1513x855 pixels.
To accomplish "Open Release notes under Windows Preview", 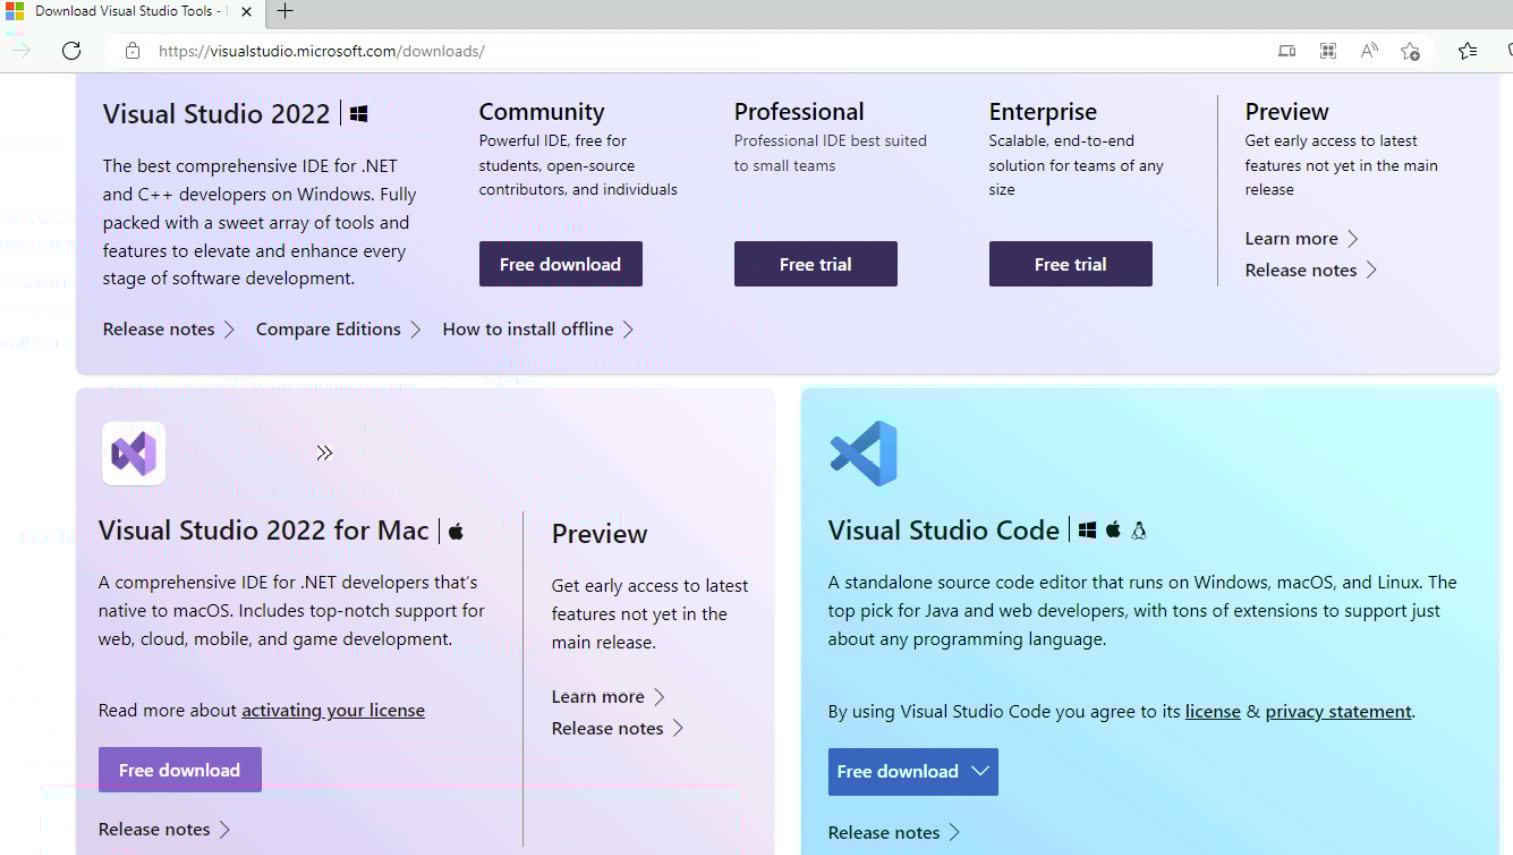I will tap(1311, 270).
